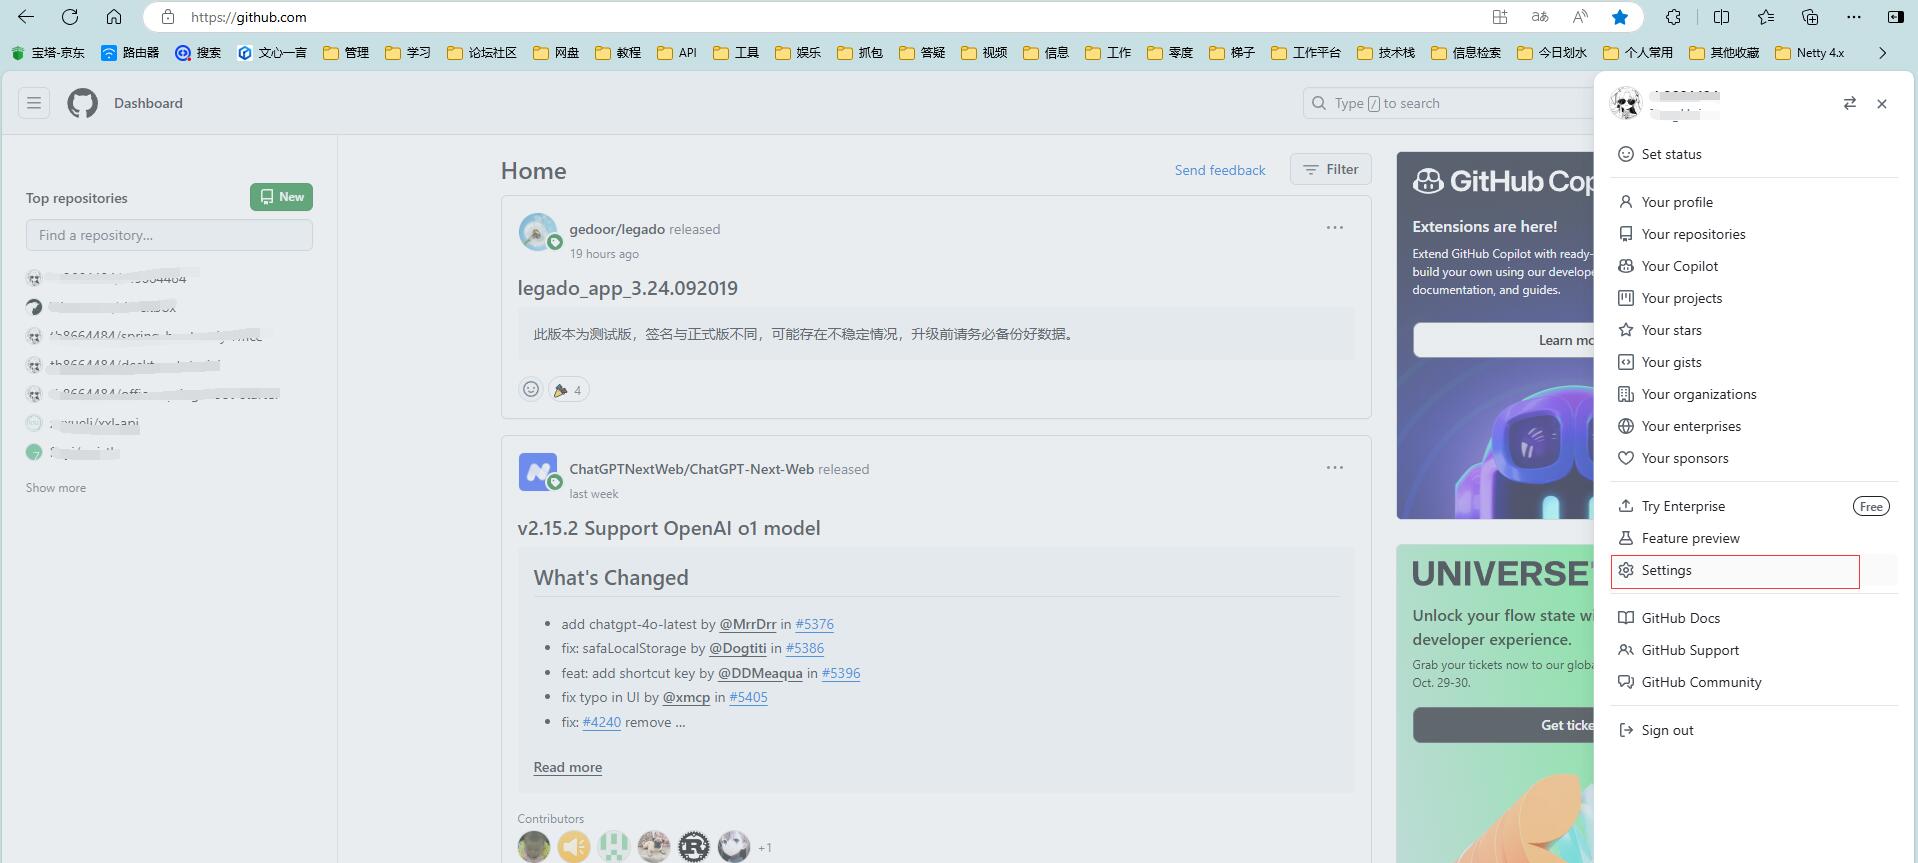
Task: Open ChatGPT-Next-Web avatar icon
Action: 538,472
